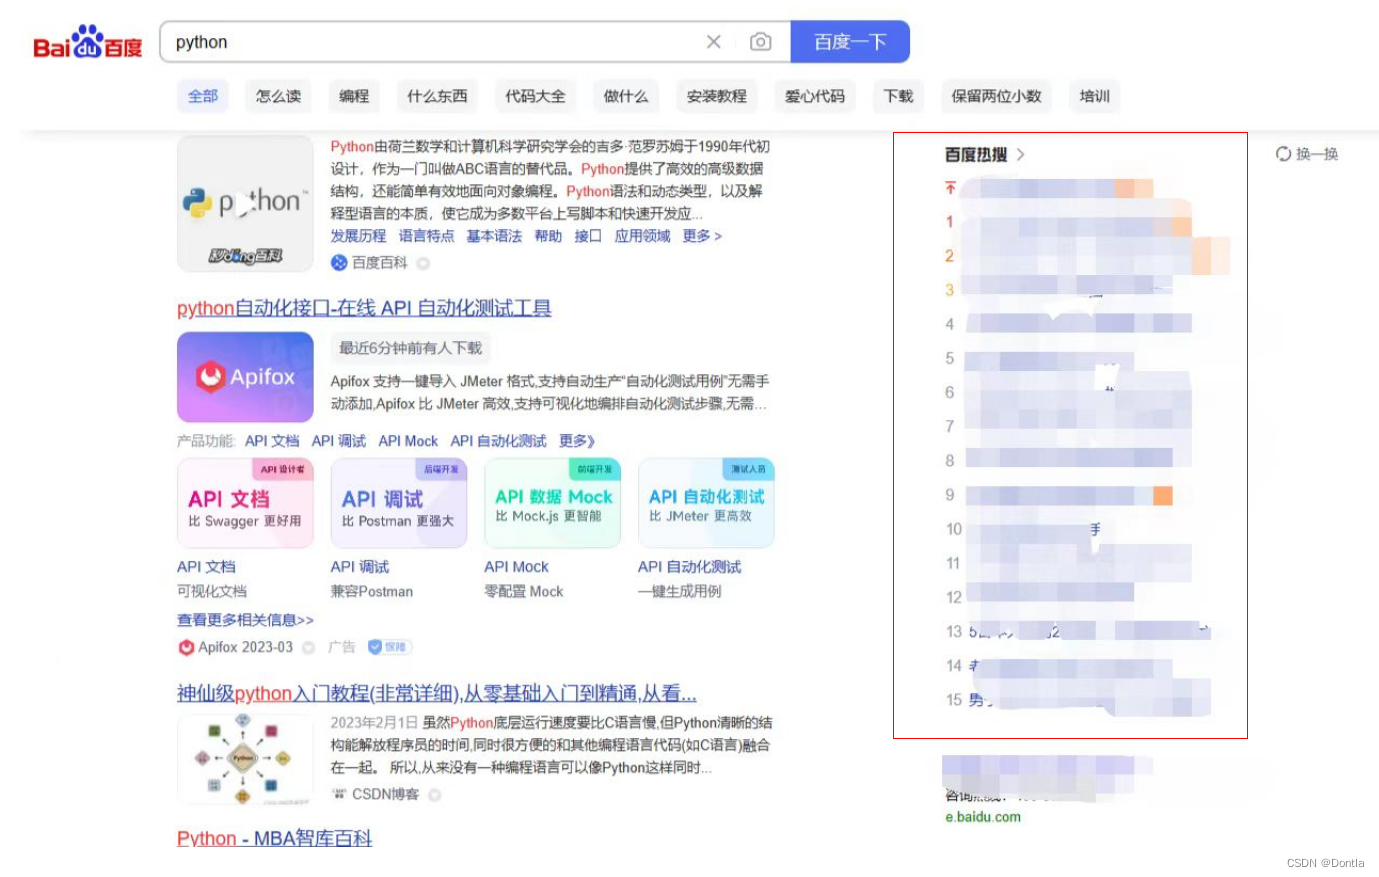Click 百度一下 search button
The width and height of the screenshot is (1379, 877).
850,42
